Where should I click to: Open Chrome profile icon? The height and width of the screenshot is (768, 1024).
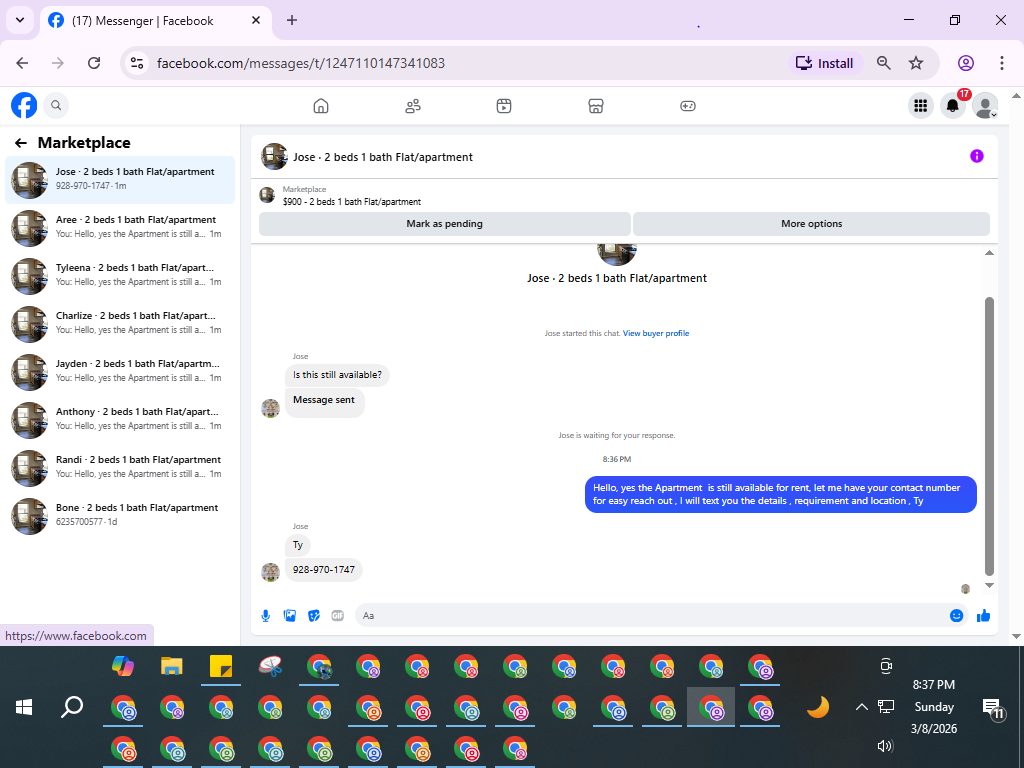click(x=966, y=63)
